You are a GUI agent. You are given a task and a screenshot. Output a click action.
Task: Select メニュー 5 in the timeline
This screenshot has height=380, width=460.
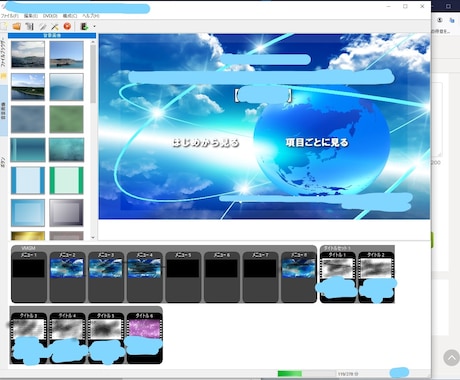183,277
